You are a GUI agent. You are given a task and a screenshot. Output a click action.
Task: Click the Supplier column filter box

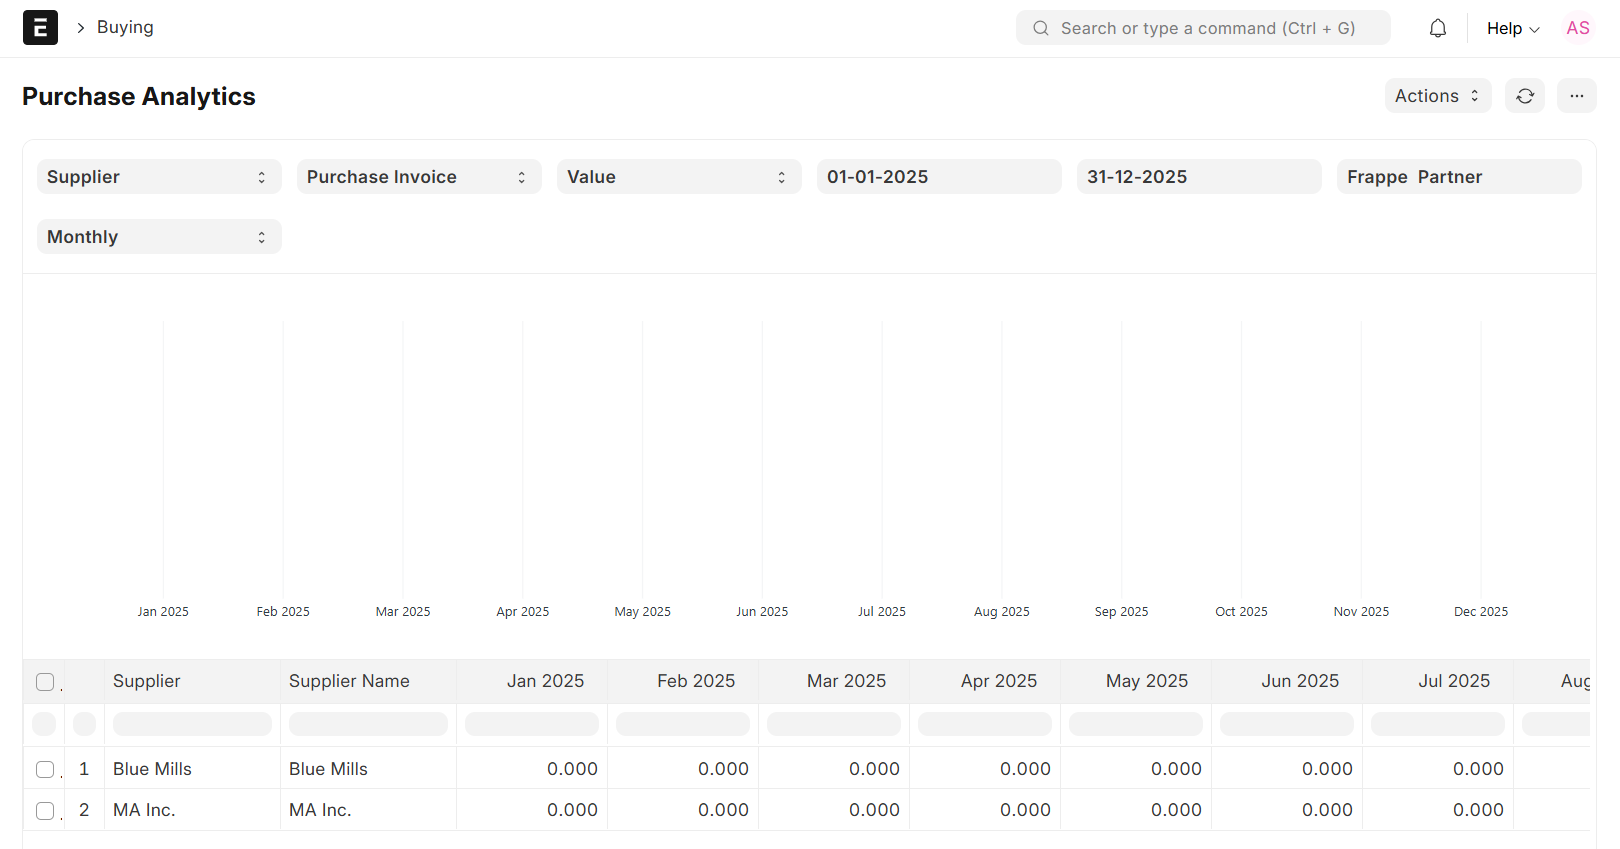click(192, 724)
